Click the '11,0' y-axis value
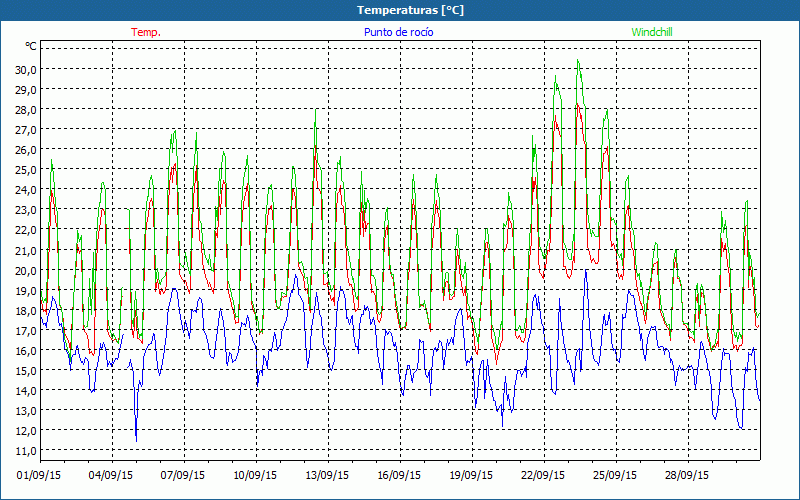Viewport: 800px width, 500px height. (x=26, y=451)
